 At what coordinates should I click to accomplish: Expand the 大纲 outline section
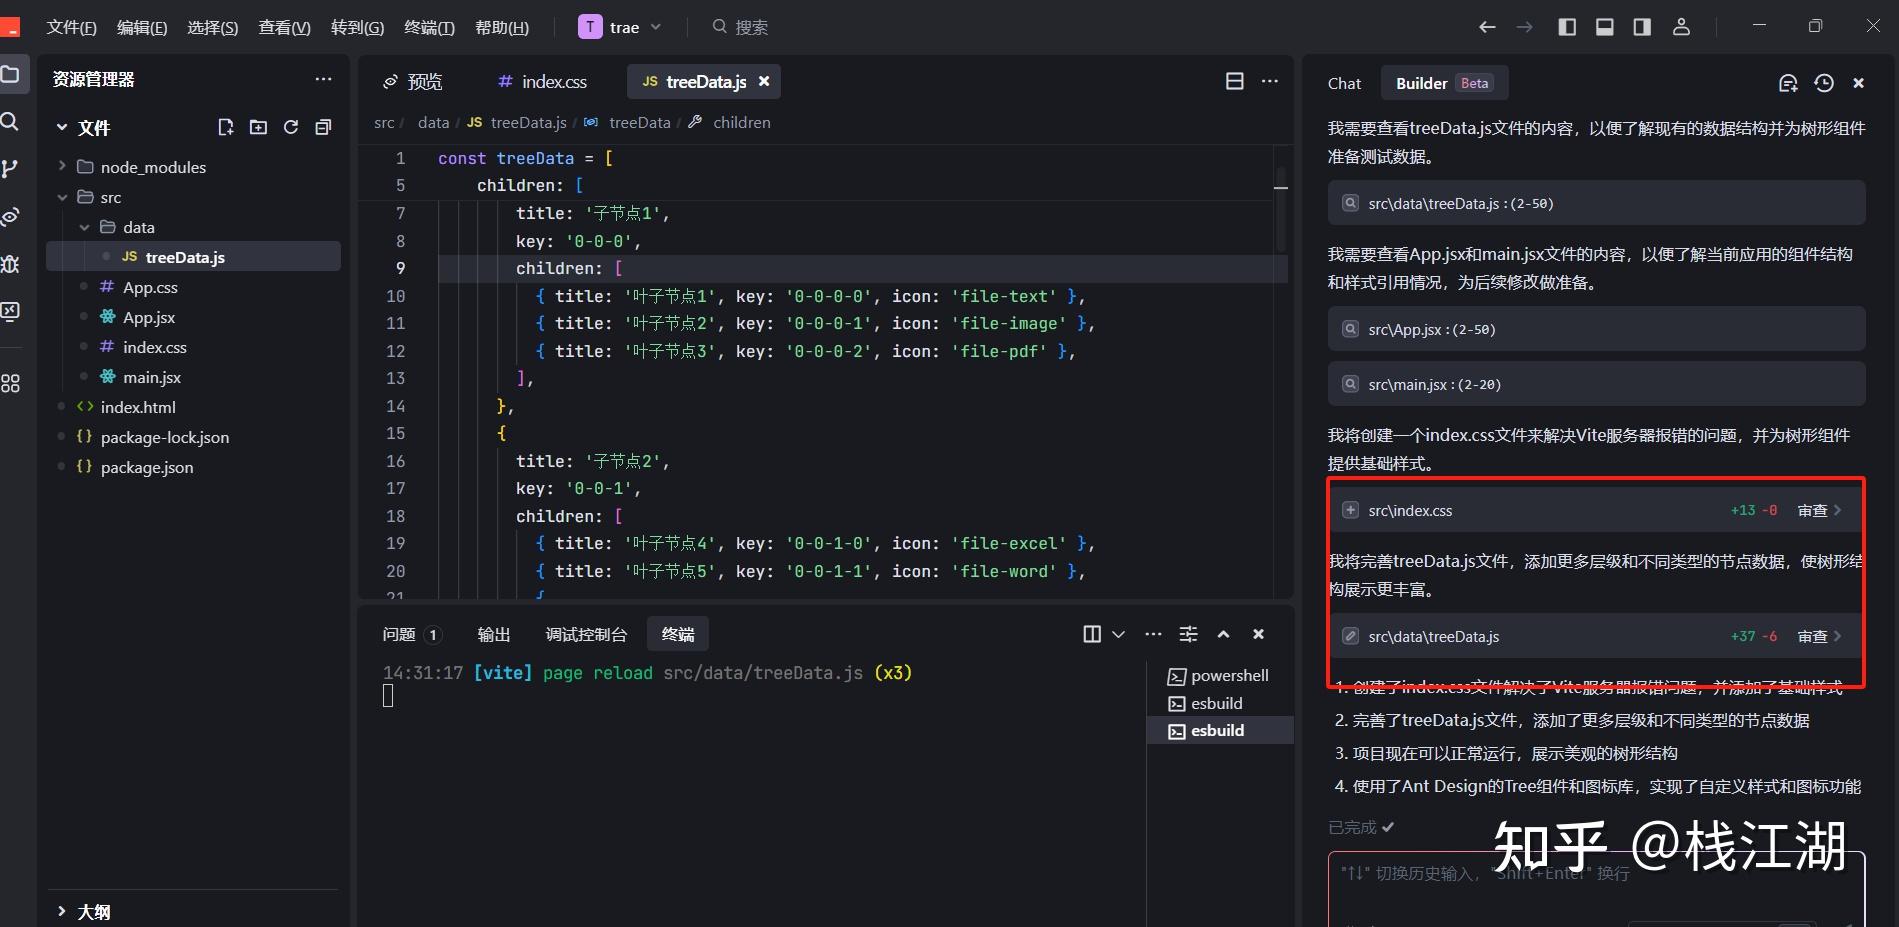(x=93, y=911)
